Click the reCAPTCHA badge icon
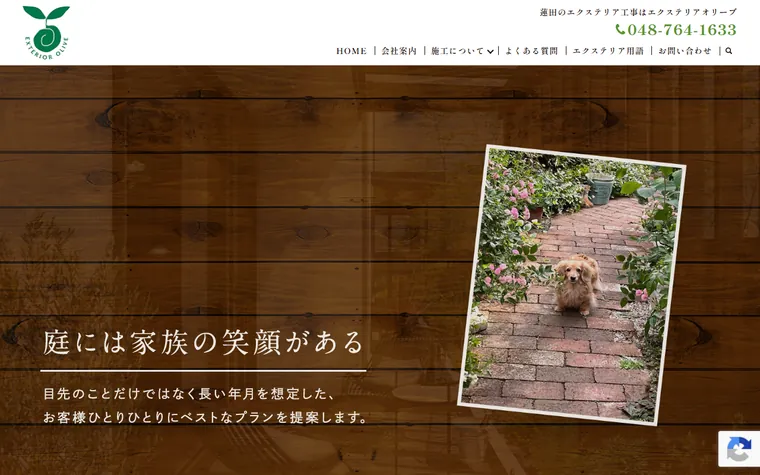The image size is (760, 475). (x=739, y=449)
